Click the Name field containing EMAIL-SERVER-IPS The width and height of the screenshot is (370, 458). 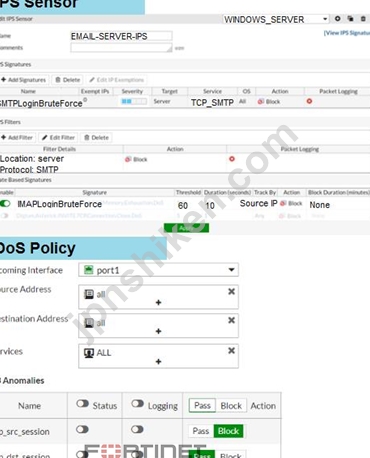coord(121,36)
